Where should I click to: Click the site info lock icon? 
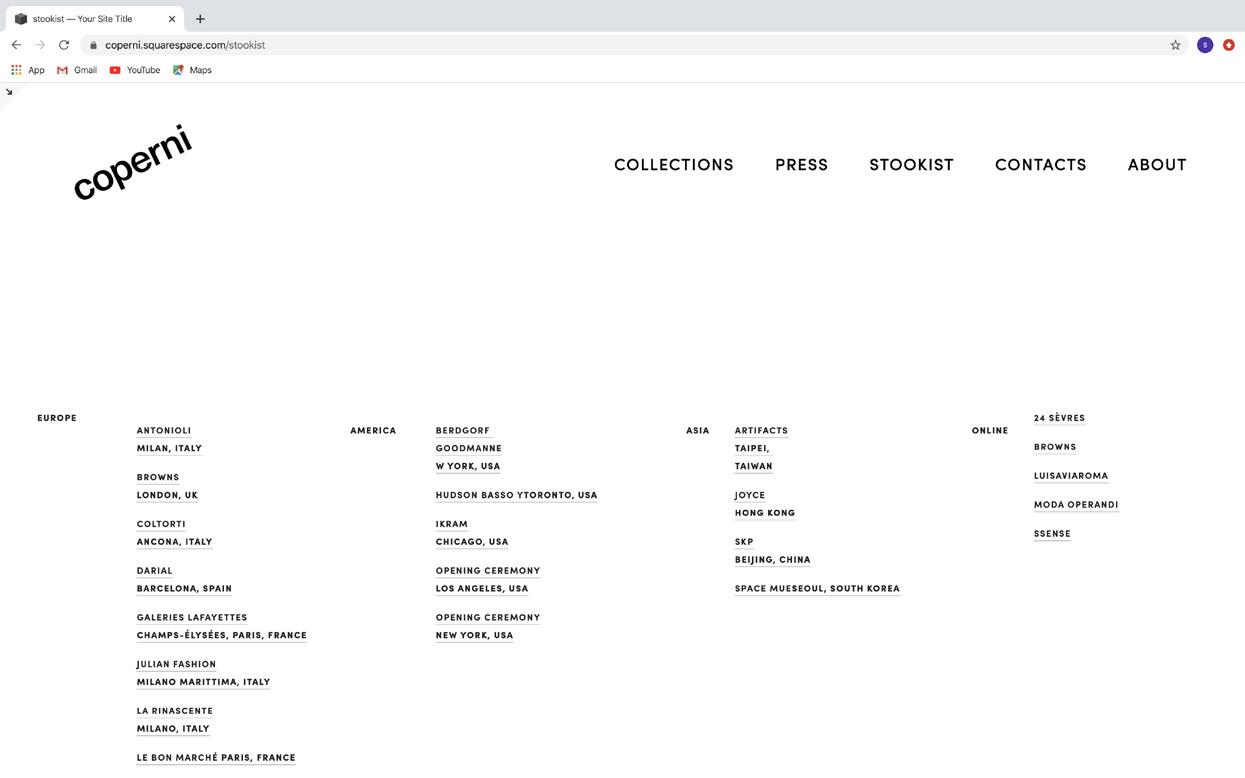93,45
